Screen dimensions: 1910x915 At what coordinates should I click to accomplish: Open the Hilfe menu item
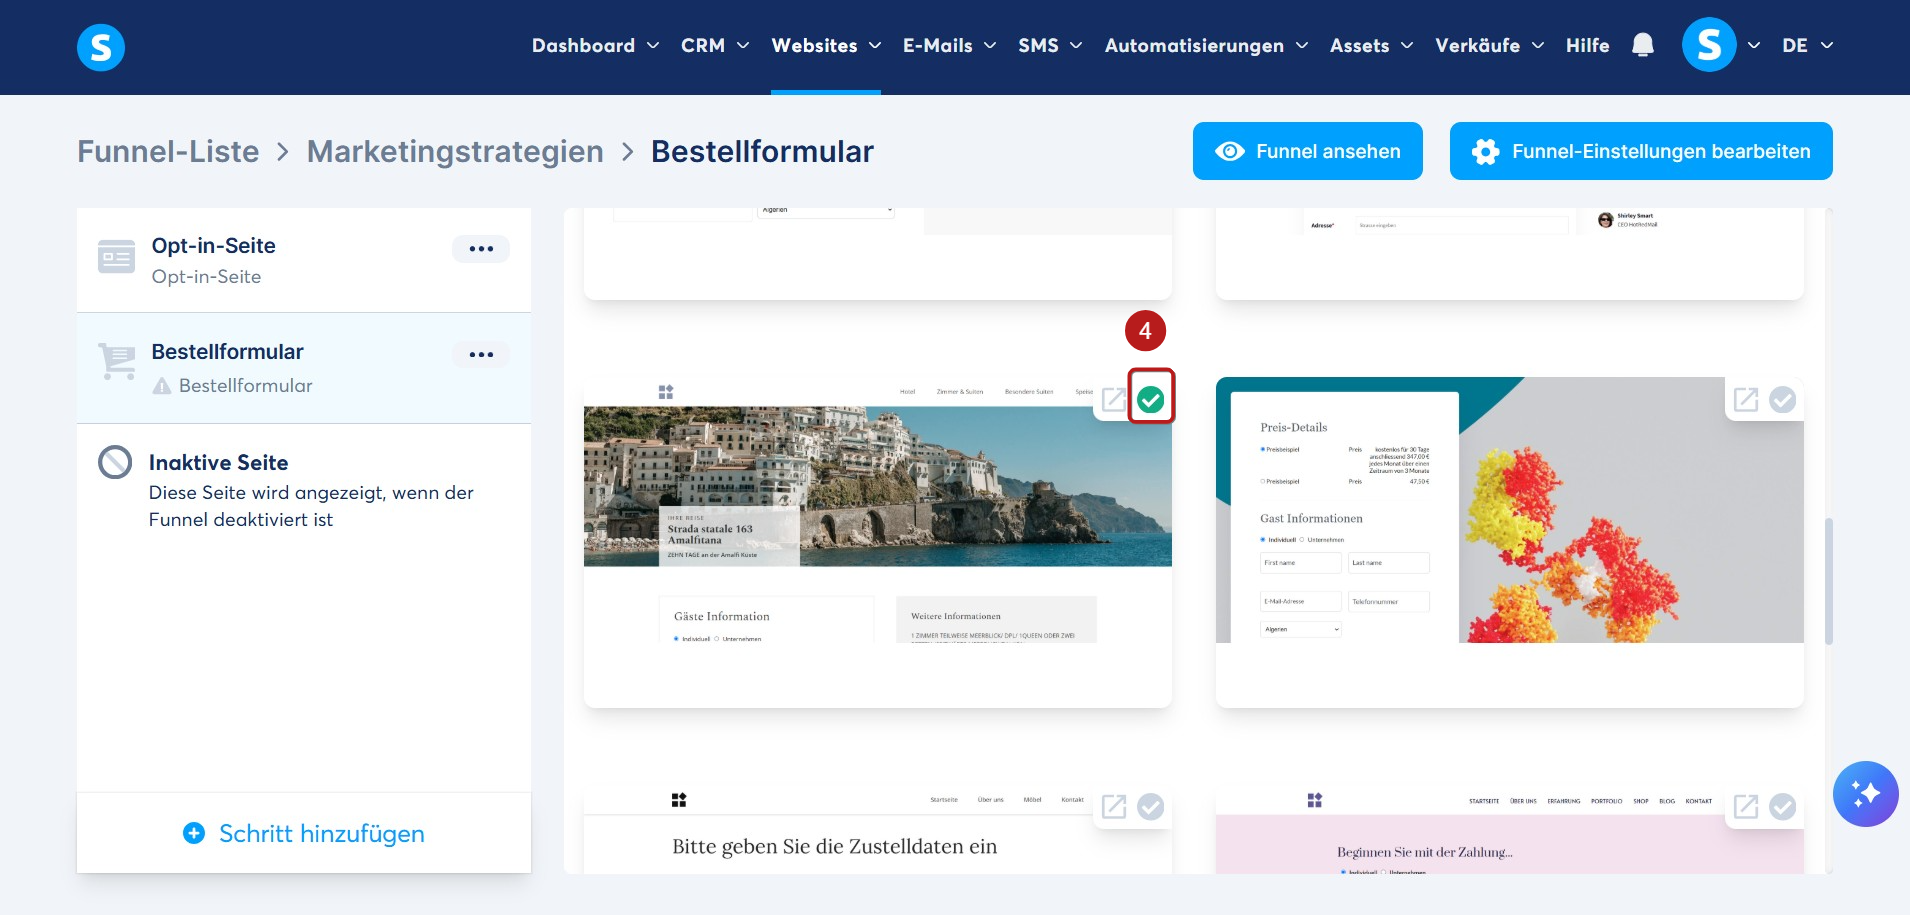click(x=1587, y=46)
